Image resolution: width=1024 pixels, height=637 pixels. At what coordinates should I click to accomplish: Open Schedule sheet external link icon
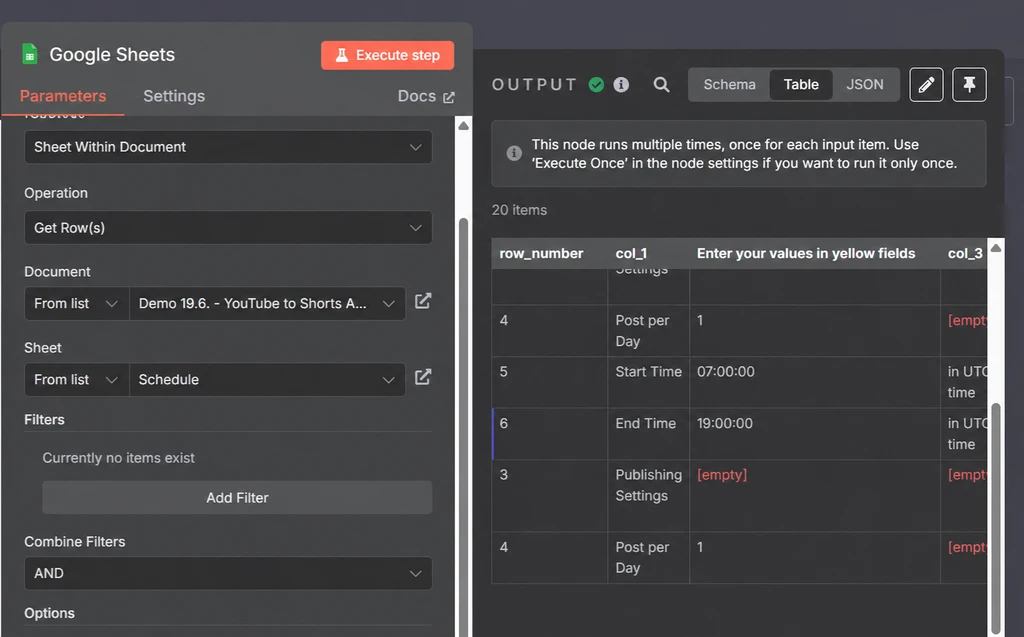click(423, 377)
